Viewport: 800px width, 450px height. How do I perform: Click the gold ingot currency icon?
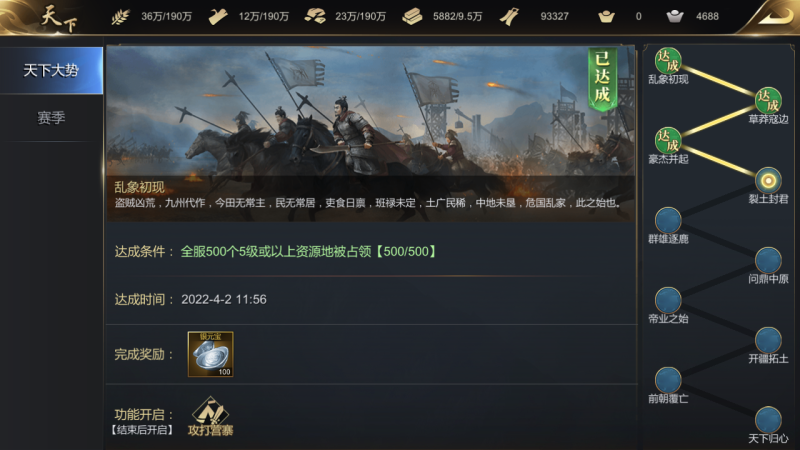click(606, 16)
